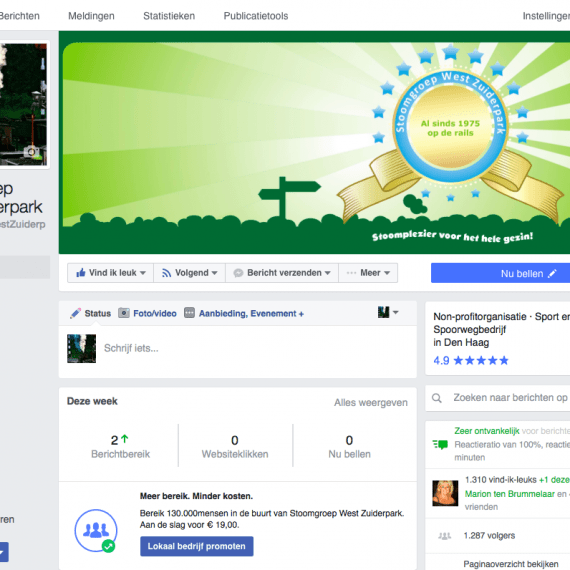Viewport: 570px width, 570px height.
Task: Click the camera icon on profile picture
Action: click(x=31, y=151)
